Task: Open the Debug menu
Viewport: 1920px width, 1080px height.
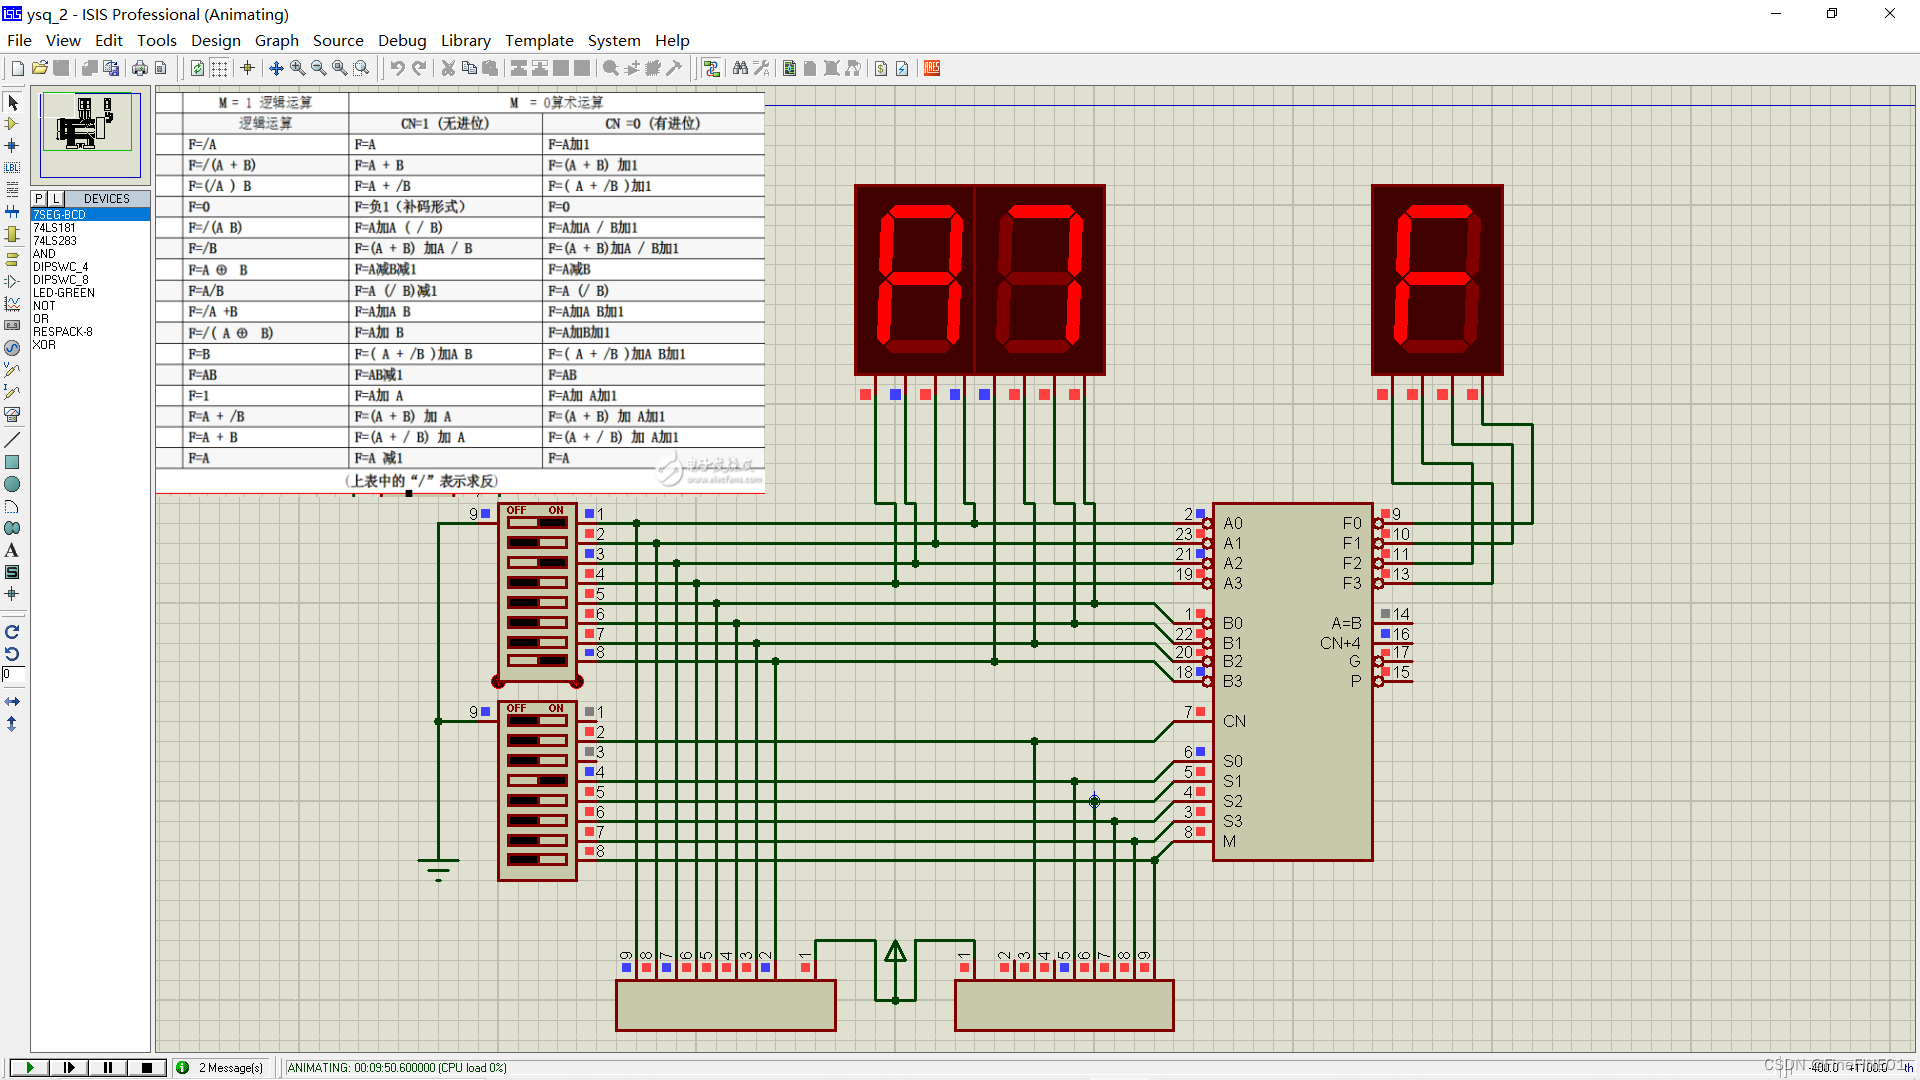Action: 402,41
